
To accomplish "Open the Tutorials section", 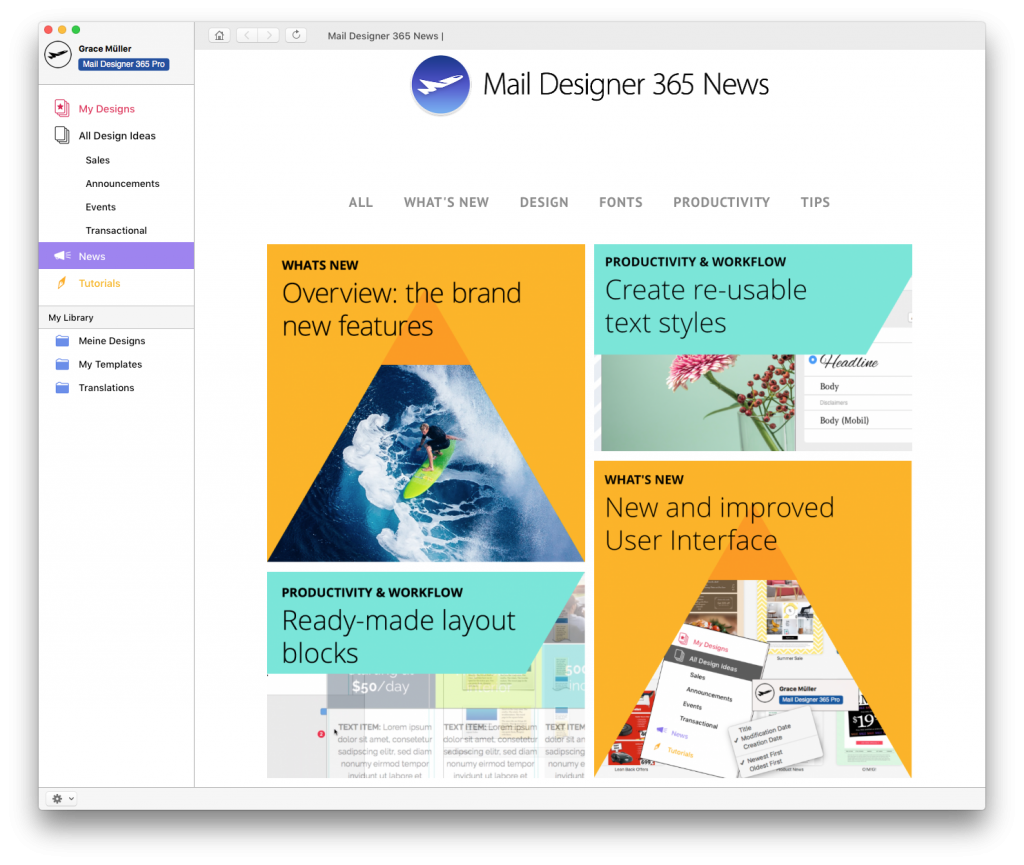I will [x=99, y=283].
